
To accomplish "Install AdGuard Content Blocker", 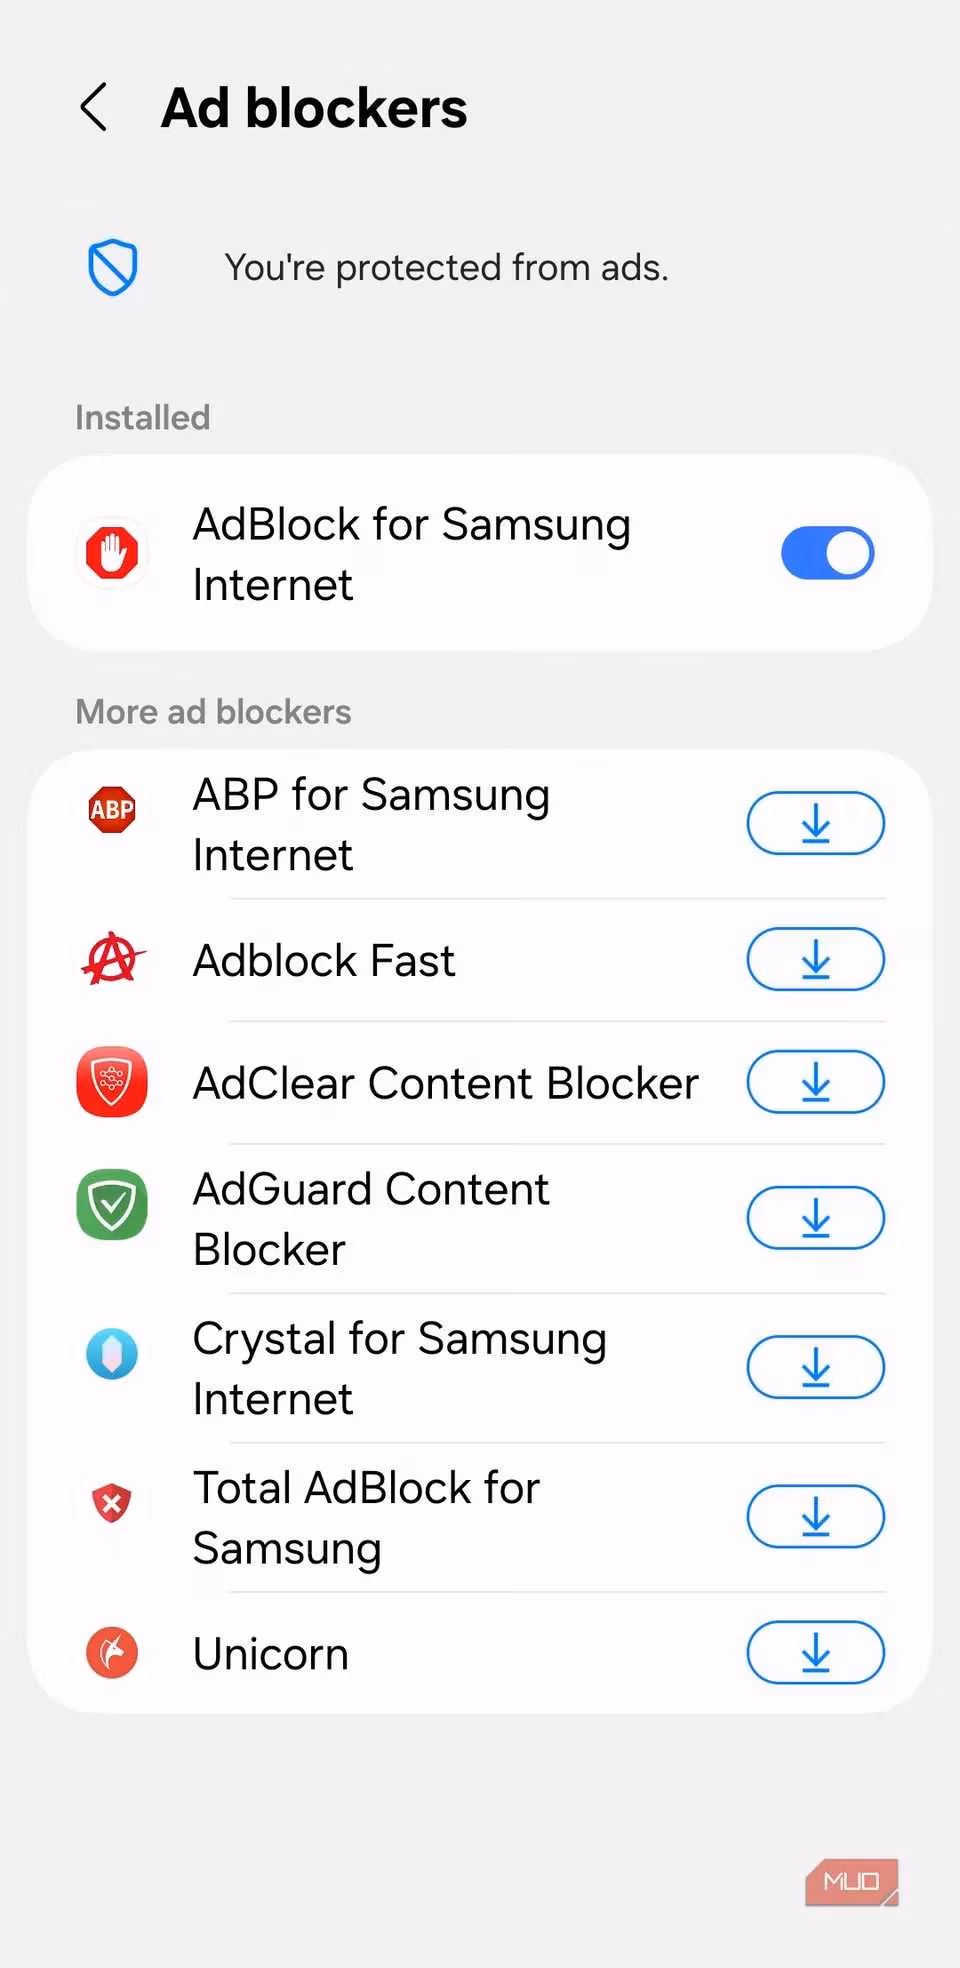I will pos(815,1217).
